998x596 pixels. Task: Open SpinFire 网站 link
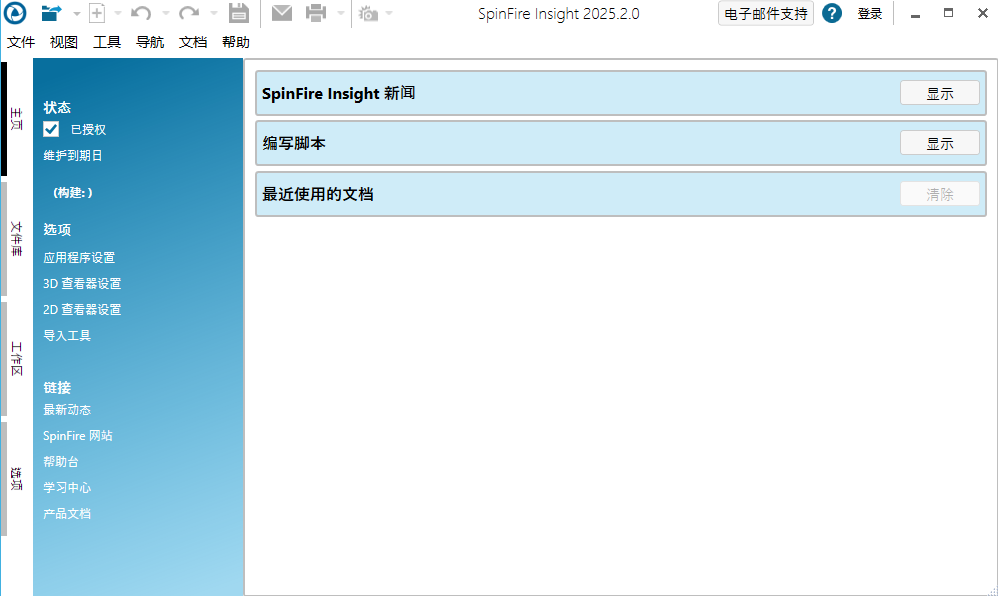tap(78, 436)
